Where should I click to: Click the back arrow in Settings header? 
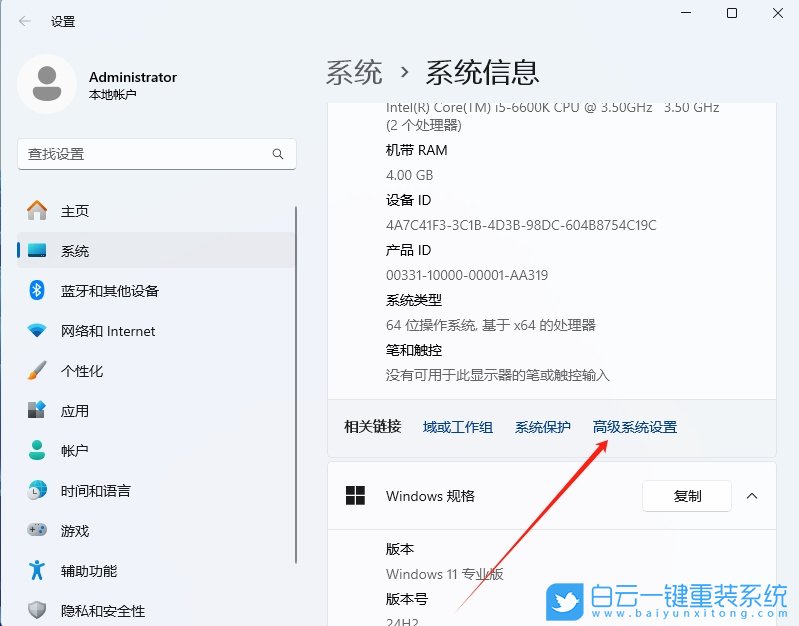pyautogui.click(x=24, y=21)
